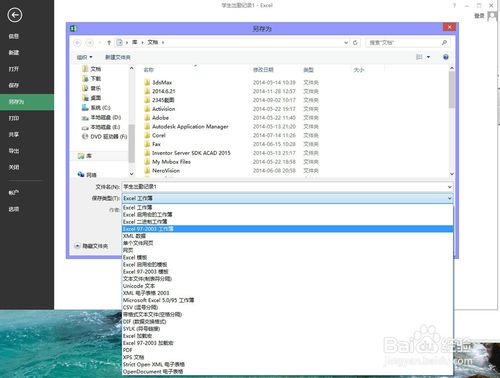
Task: Click 隐藏文件夹 to hide folders
Action: point(91,246)
